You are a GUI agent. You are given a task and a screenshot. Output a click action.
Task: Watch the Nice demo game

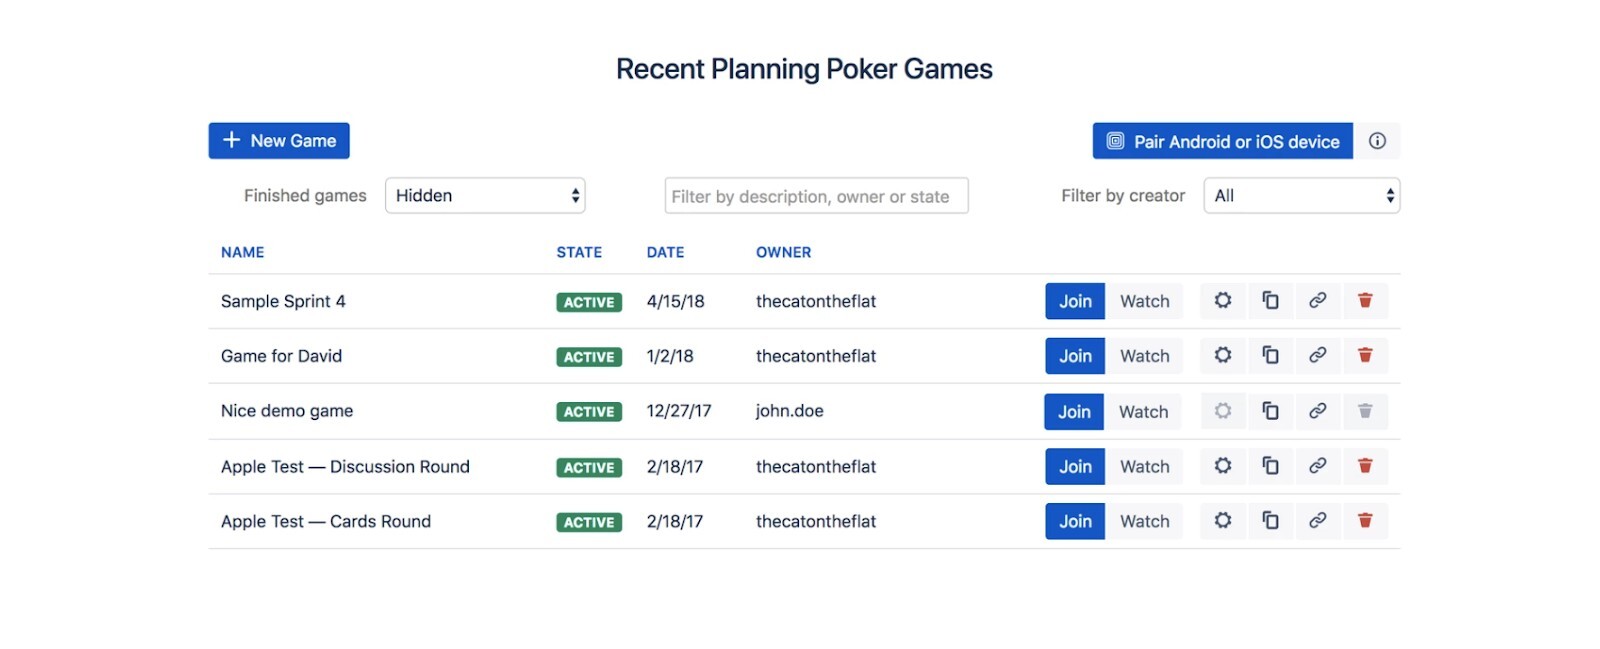coord(1143,411)
